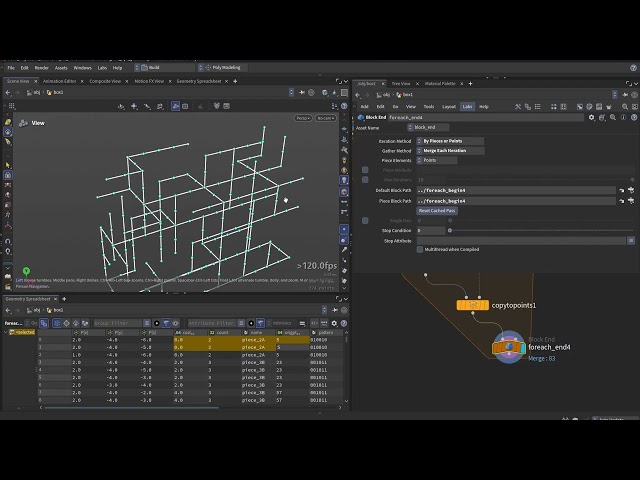Viewport: 640px width, 480px height.
Task: Open the Piece Elements Points dropdown
Action: [437, 160]
